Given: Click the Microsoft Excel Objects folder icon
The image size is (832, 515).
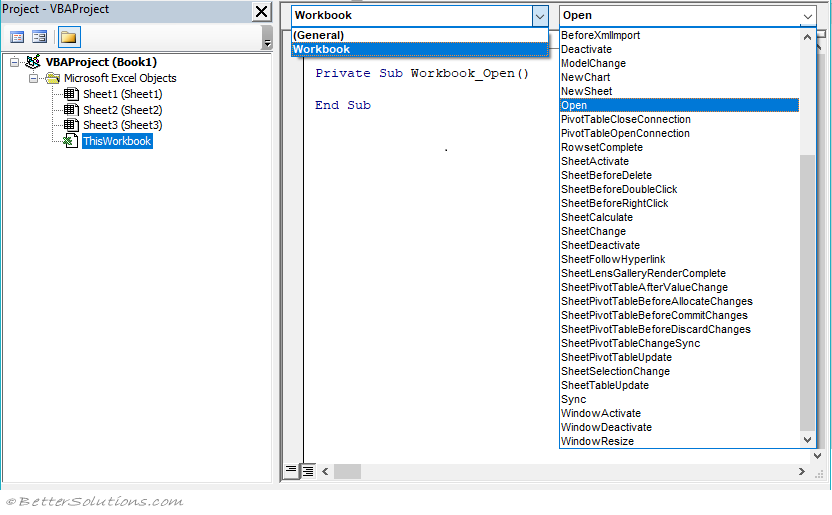Looking at the screenshot, I should click(x=53, y=78).
